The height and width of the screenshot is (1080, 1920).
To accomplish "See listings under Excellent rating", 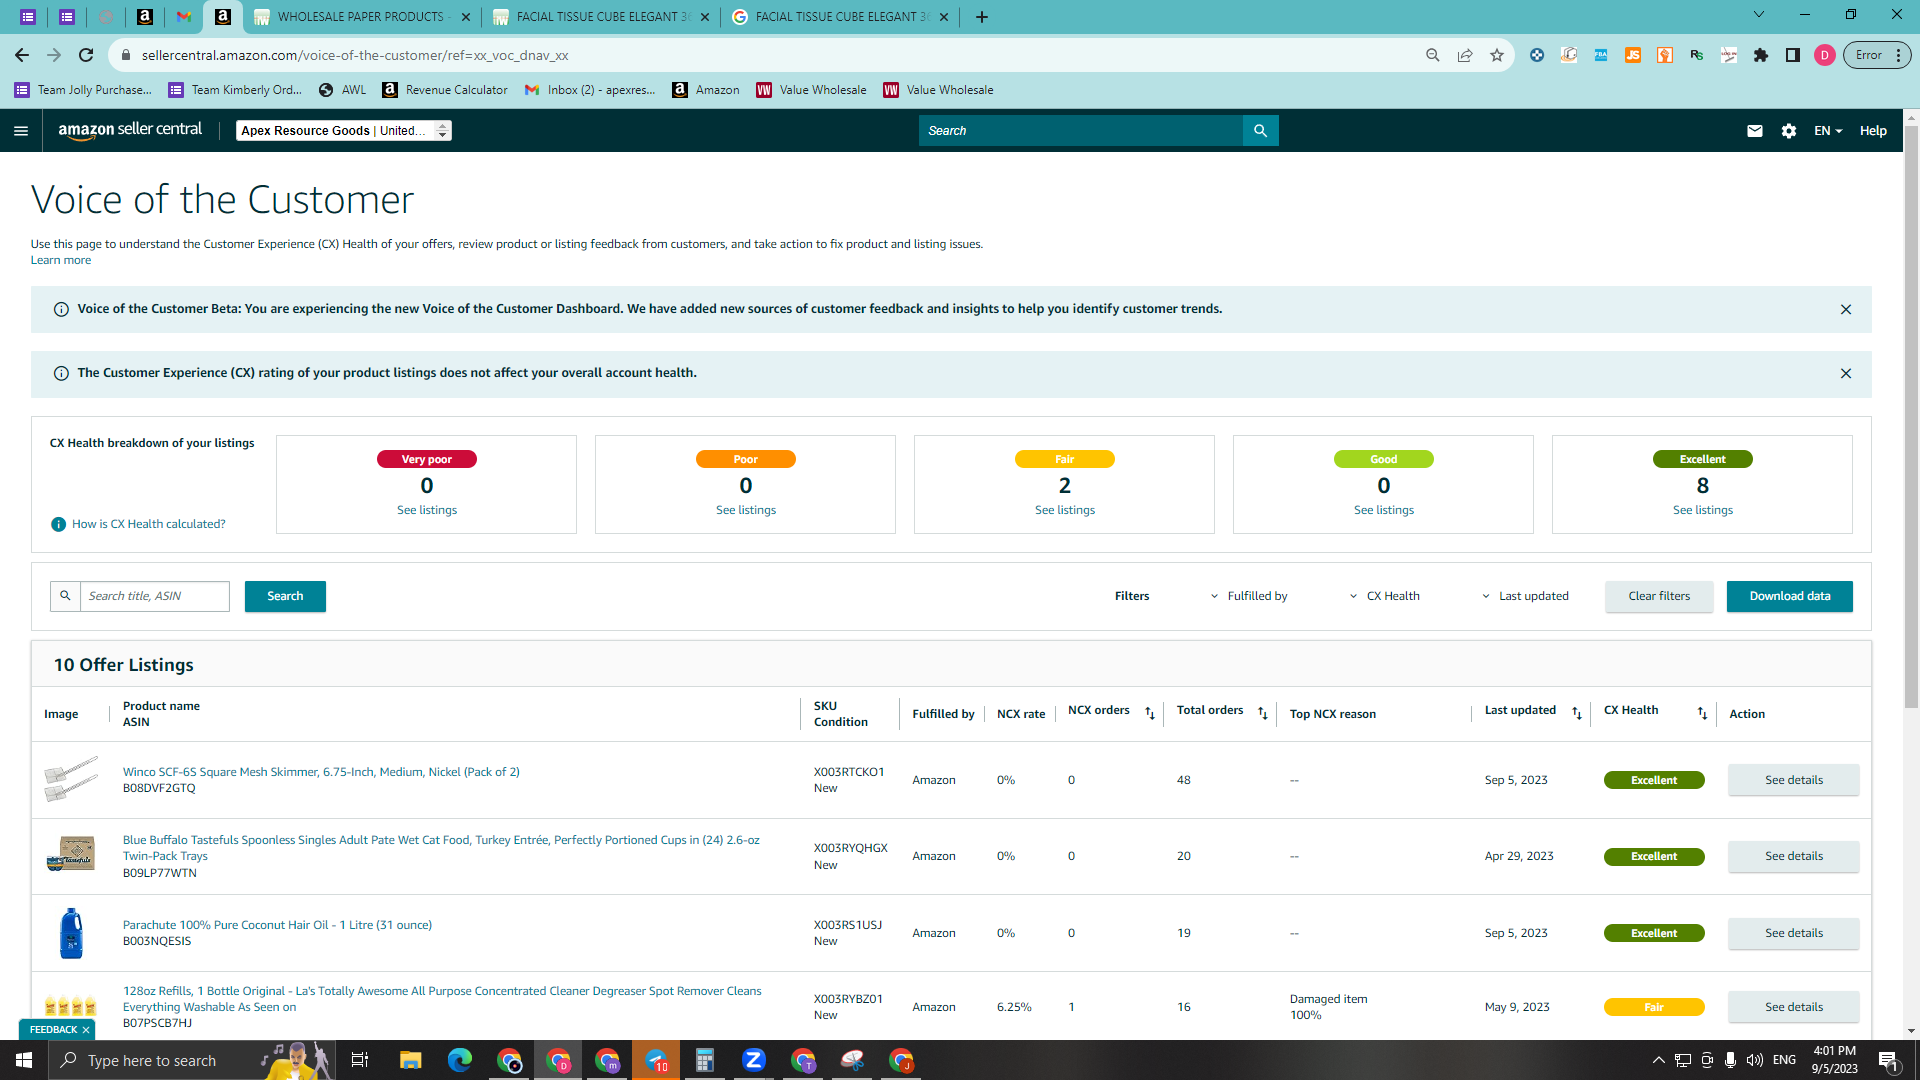I will [x=1703, y=510].
